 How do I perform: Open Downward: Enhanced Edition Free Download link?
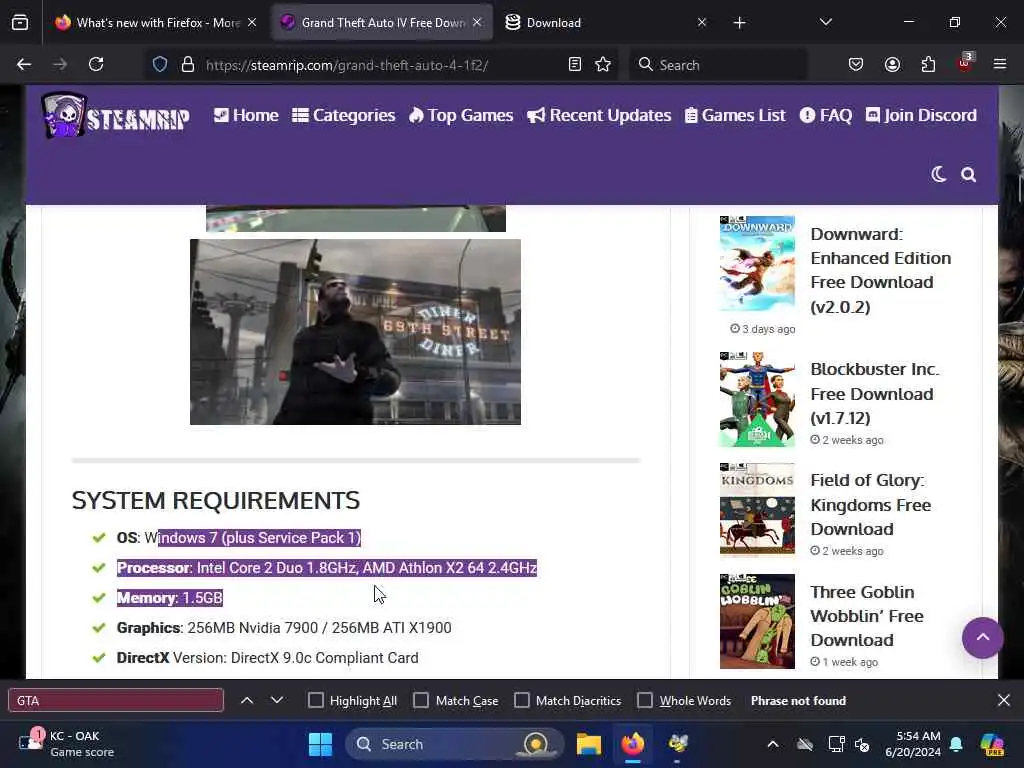(880, 270)
